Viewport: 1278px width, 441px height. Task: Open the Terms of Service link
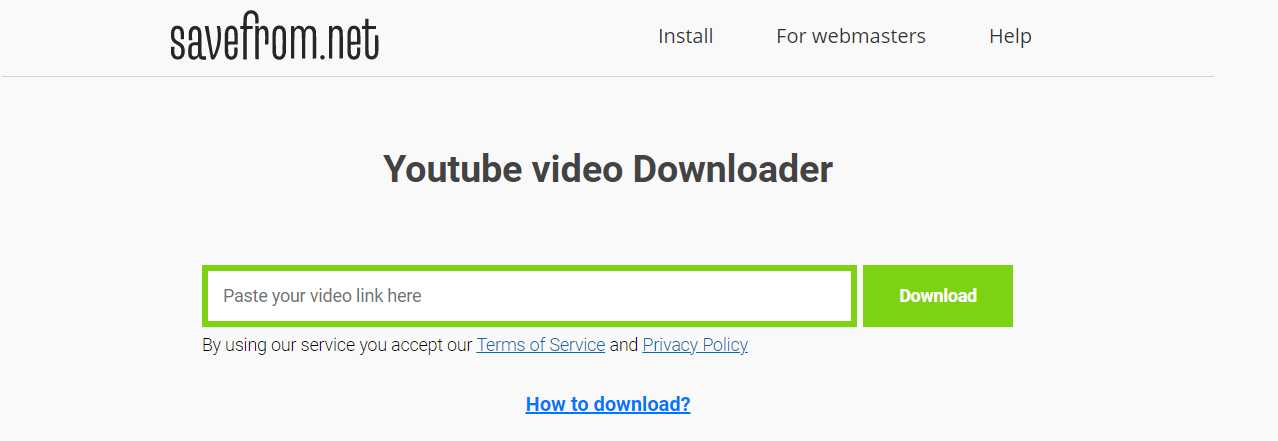pos(541,345)
